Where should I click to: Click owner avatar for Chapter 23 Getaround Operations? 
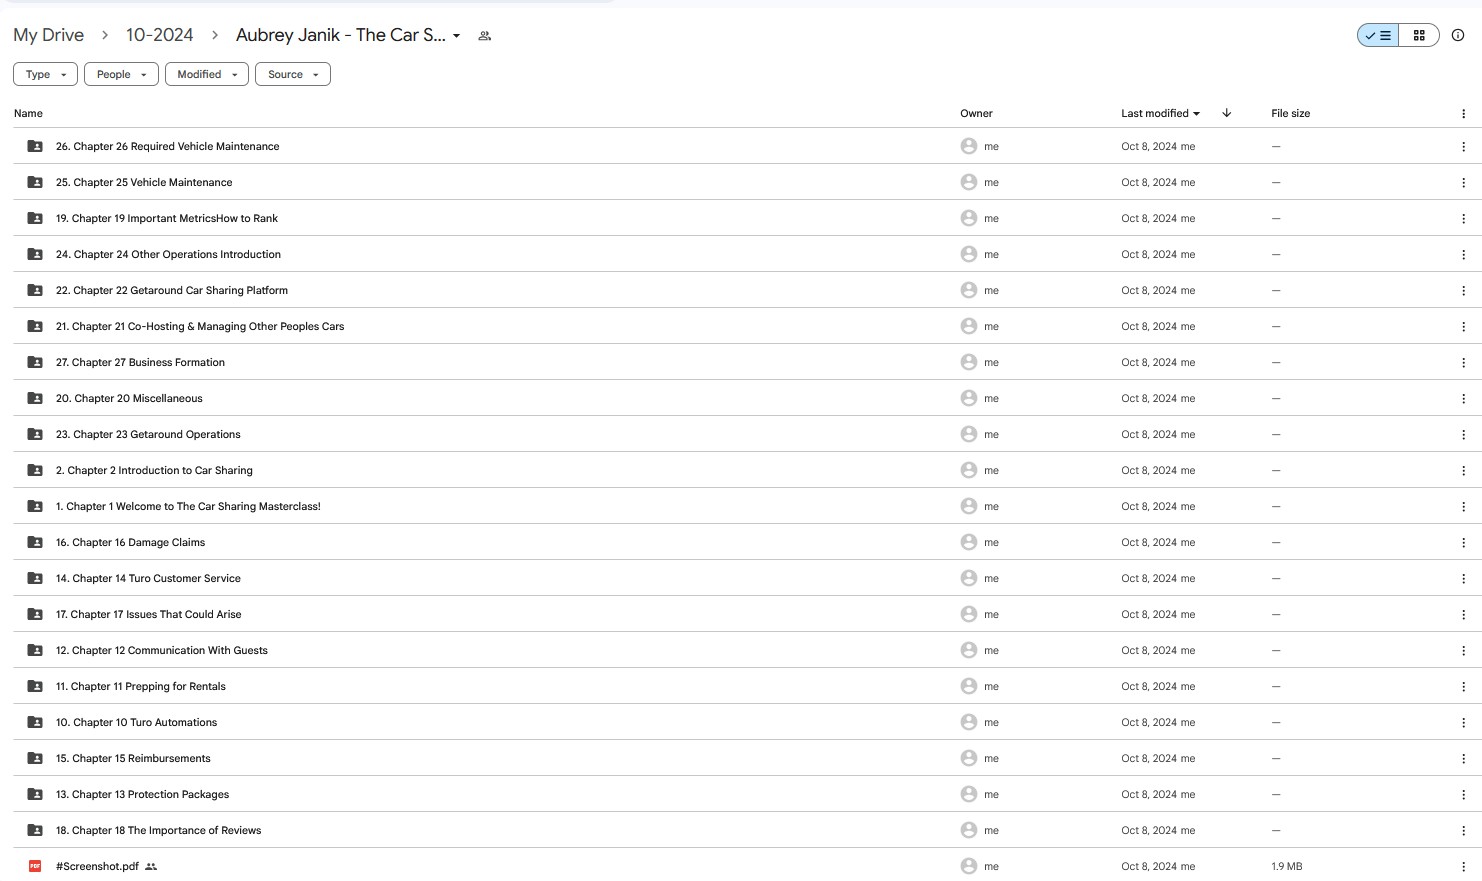tap(969, 434)
